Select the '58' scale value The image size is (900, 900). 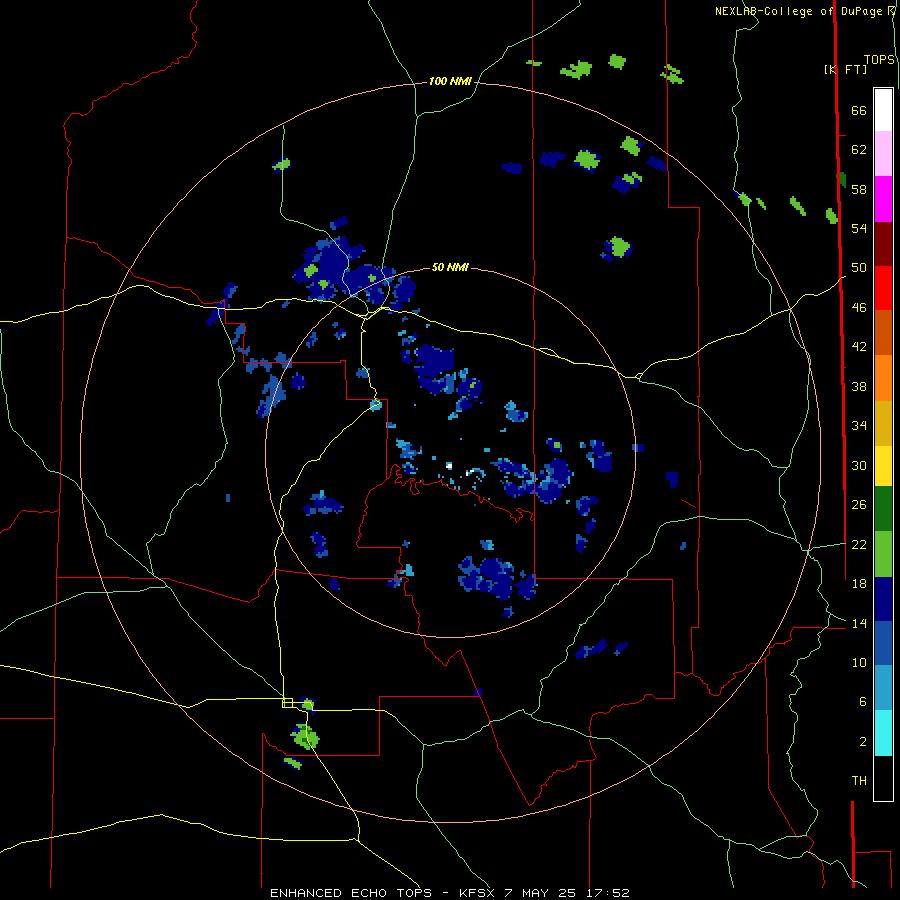(x=859, y=189)
